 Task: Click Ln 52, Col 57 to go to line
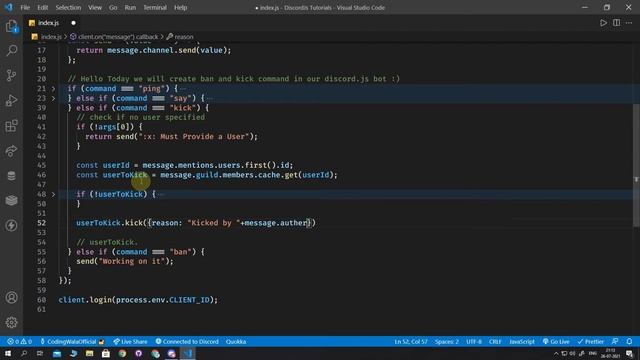coord(411,342)
